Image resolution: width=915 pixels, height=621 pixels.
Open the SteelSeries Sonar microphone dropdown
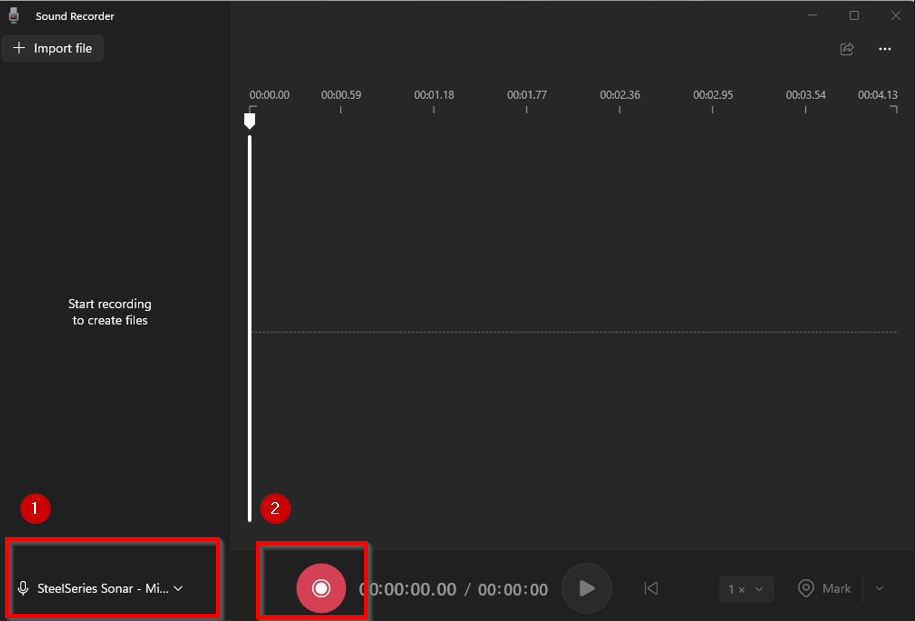pyautogui.click(x=100, y=588)
